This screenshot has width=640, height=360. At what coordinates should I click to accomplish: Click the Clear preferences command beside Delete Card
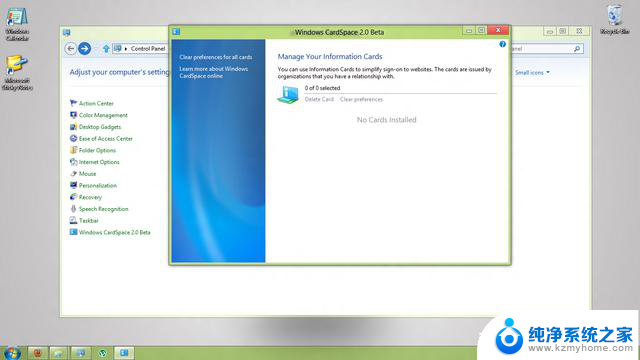[361, 99]
